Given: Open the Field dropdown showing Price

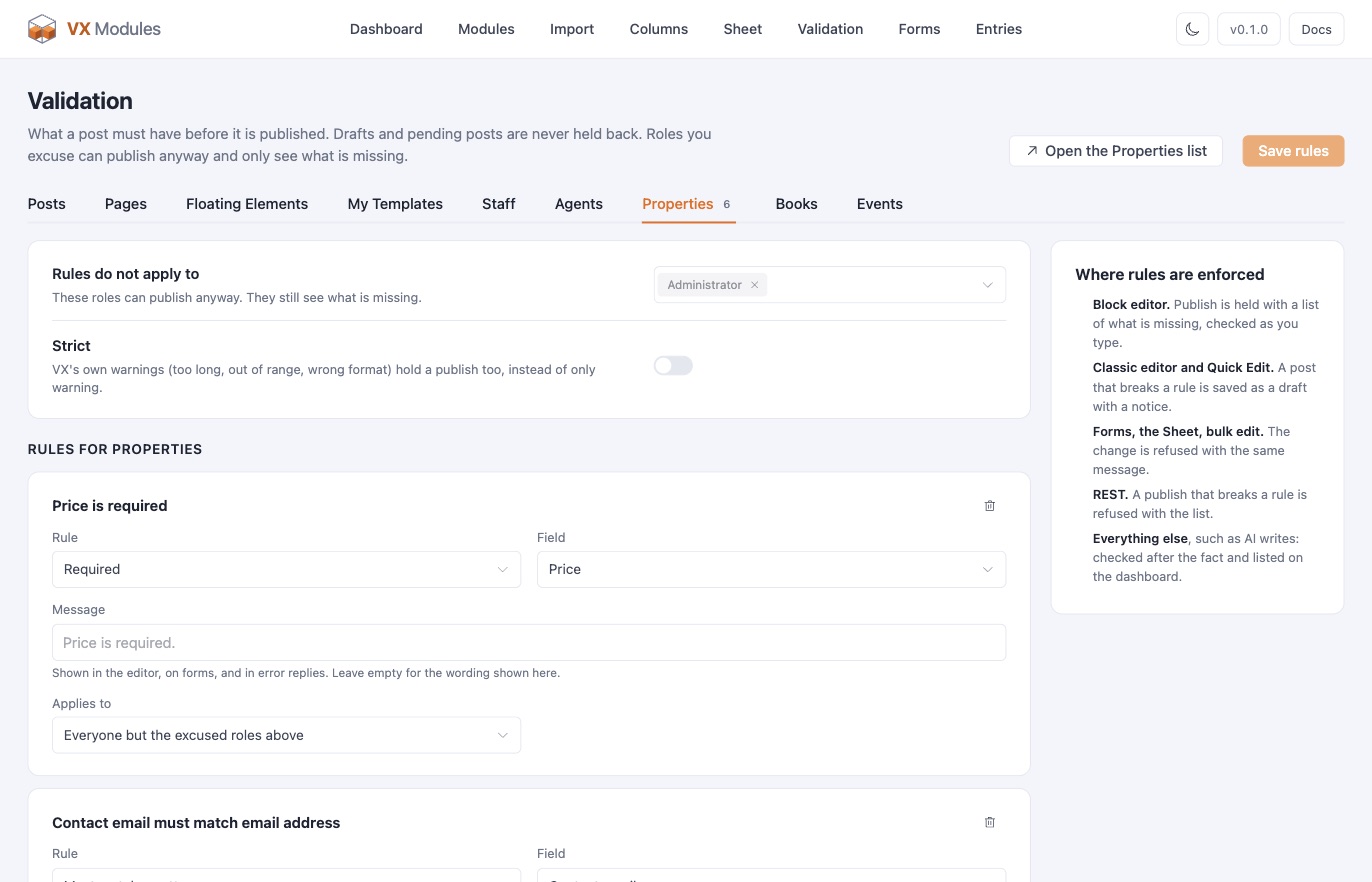Looking at the screenshot, I should (x=771, y=569).
